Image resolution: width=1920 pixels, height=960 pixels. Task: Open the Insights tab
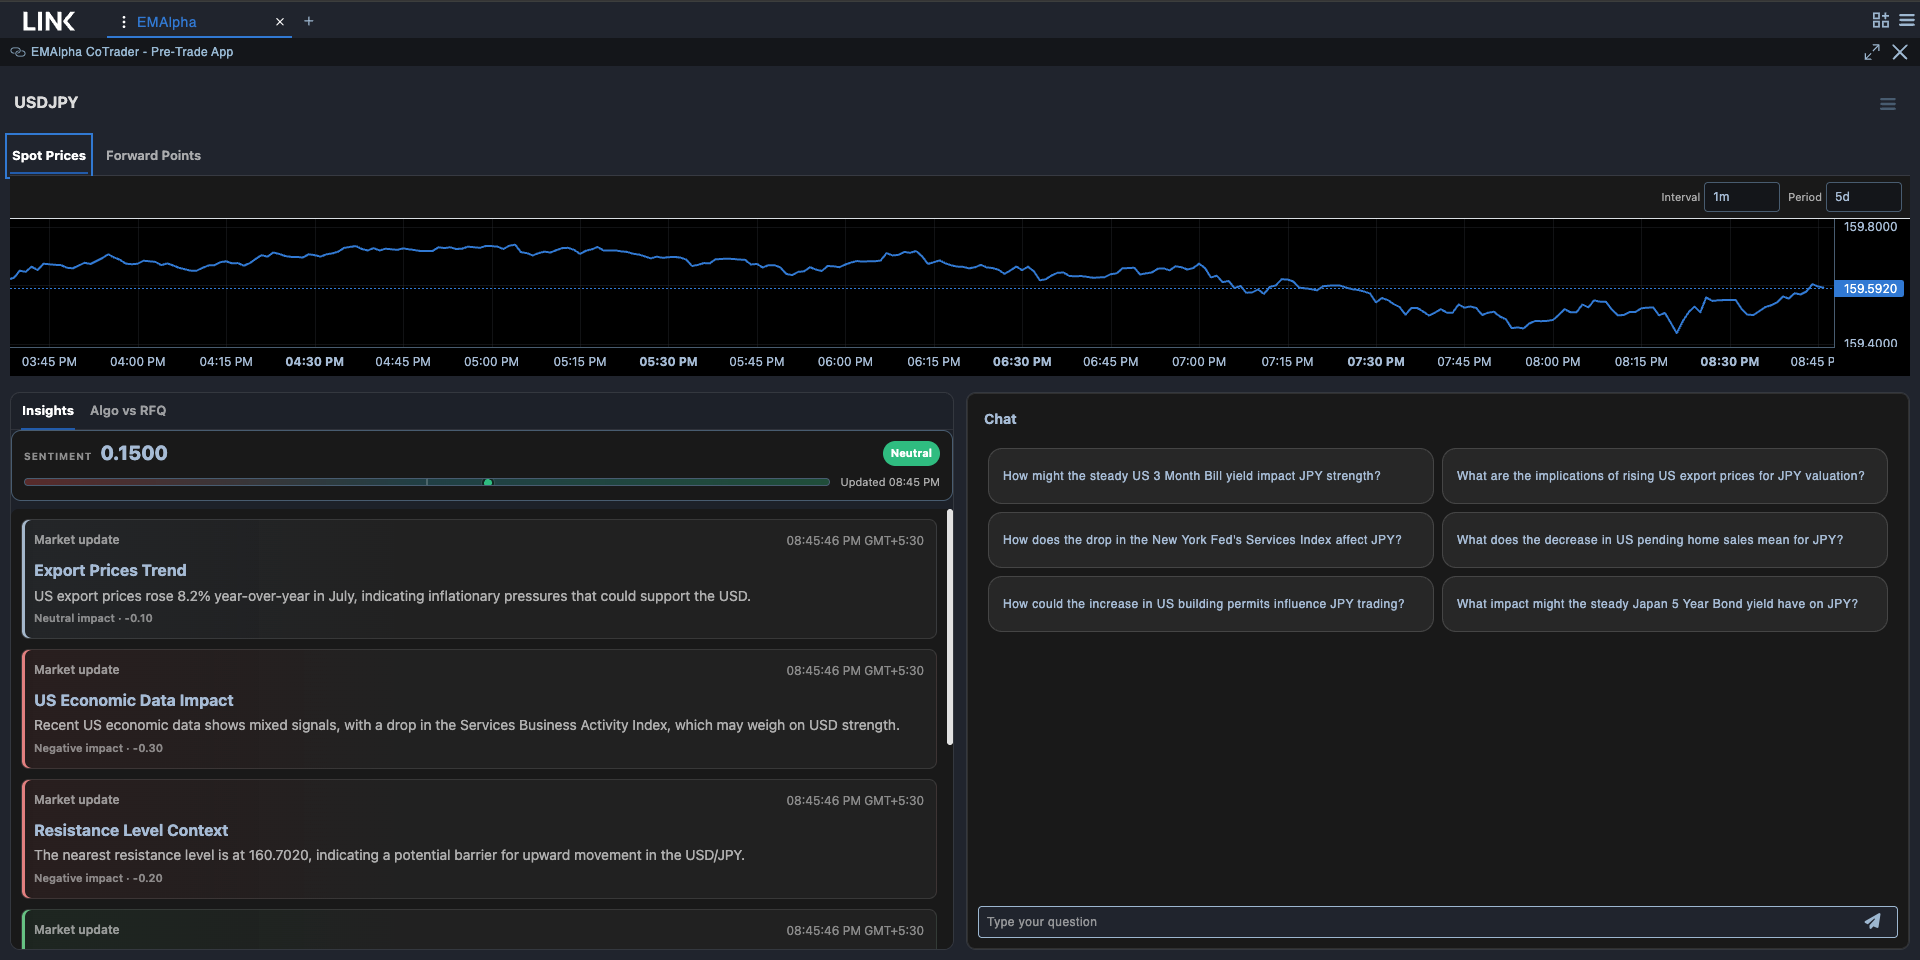pos(48,410)
